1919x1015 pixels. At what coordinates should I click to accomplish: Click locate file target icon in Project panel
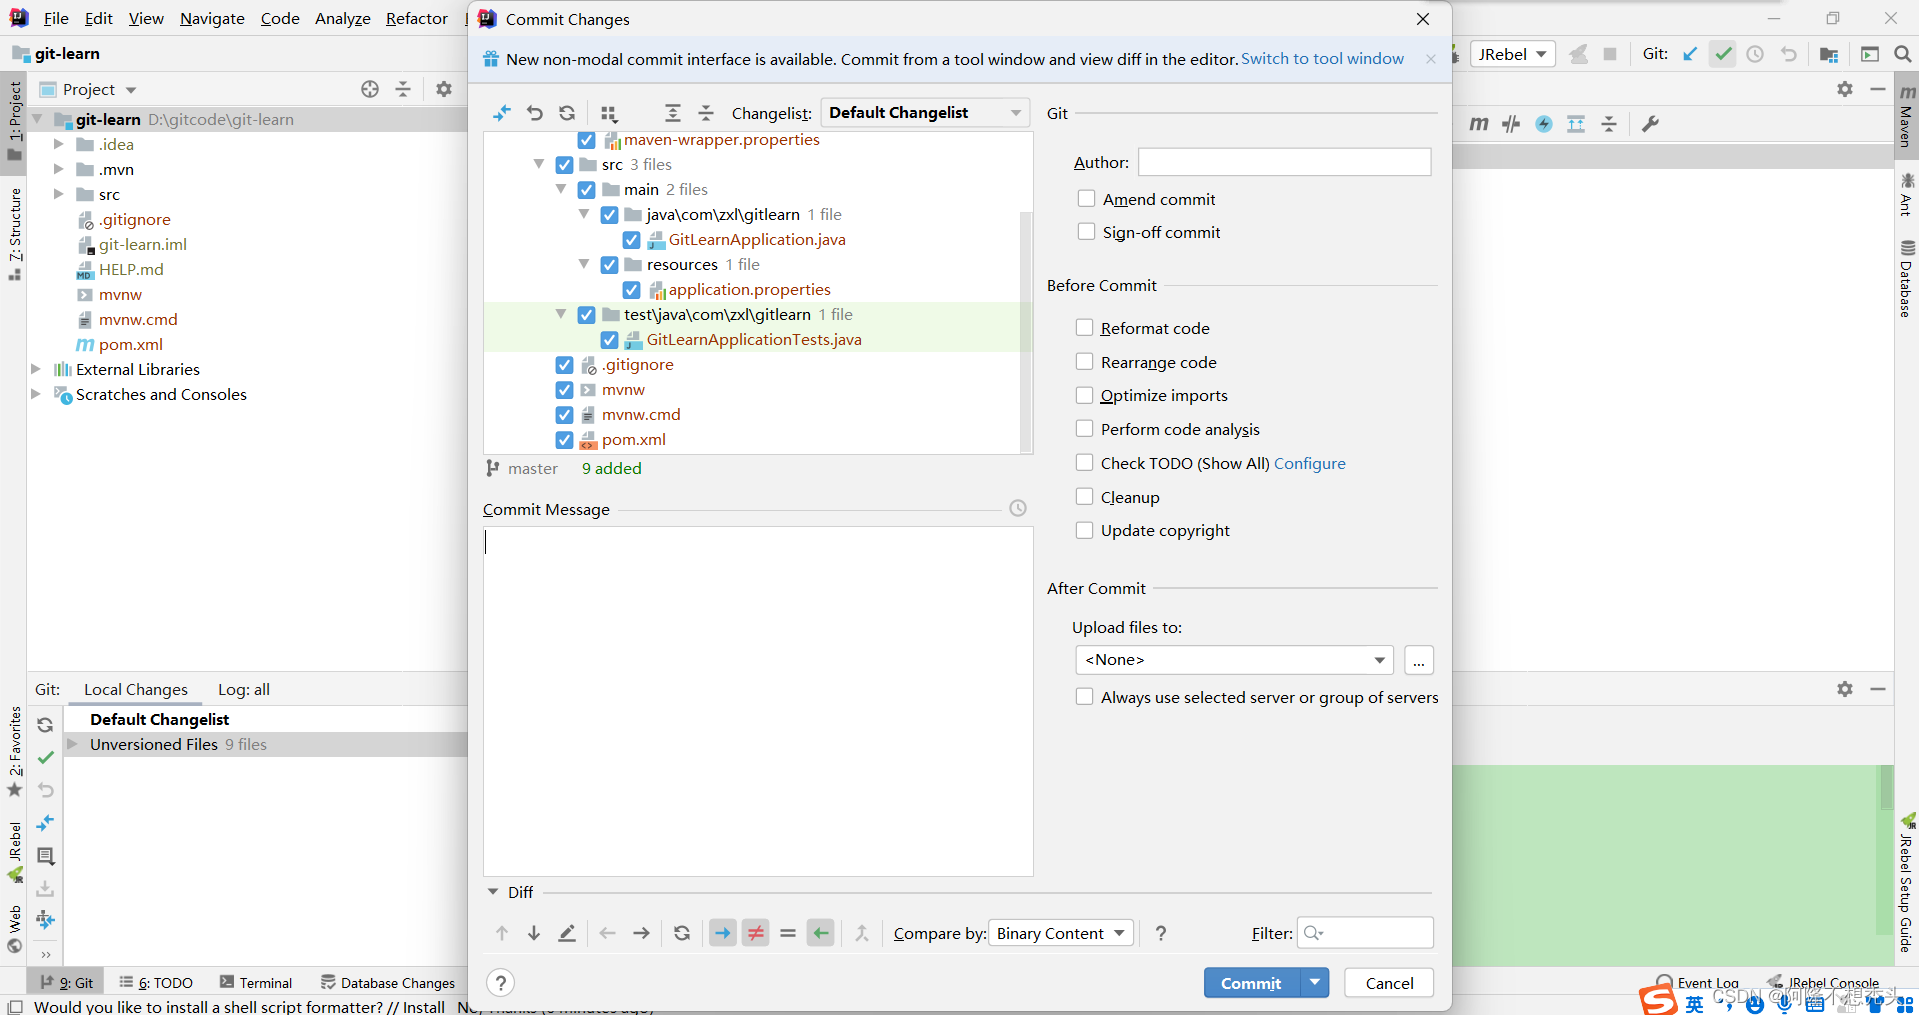click(370, 89)
